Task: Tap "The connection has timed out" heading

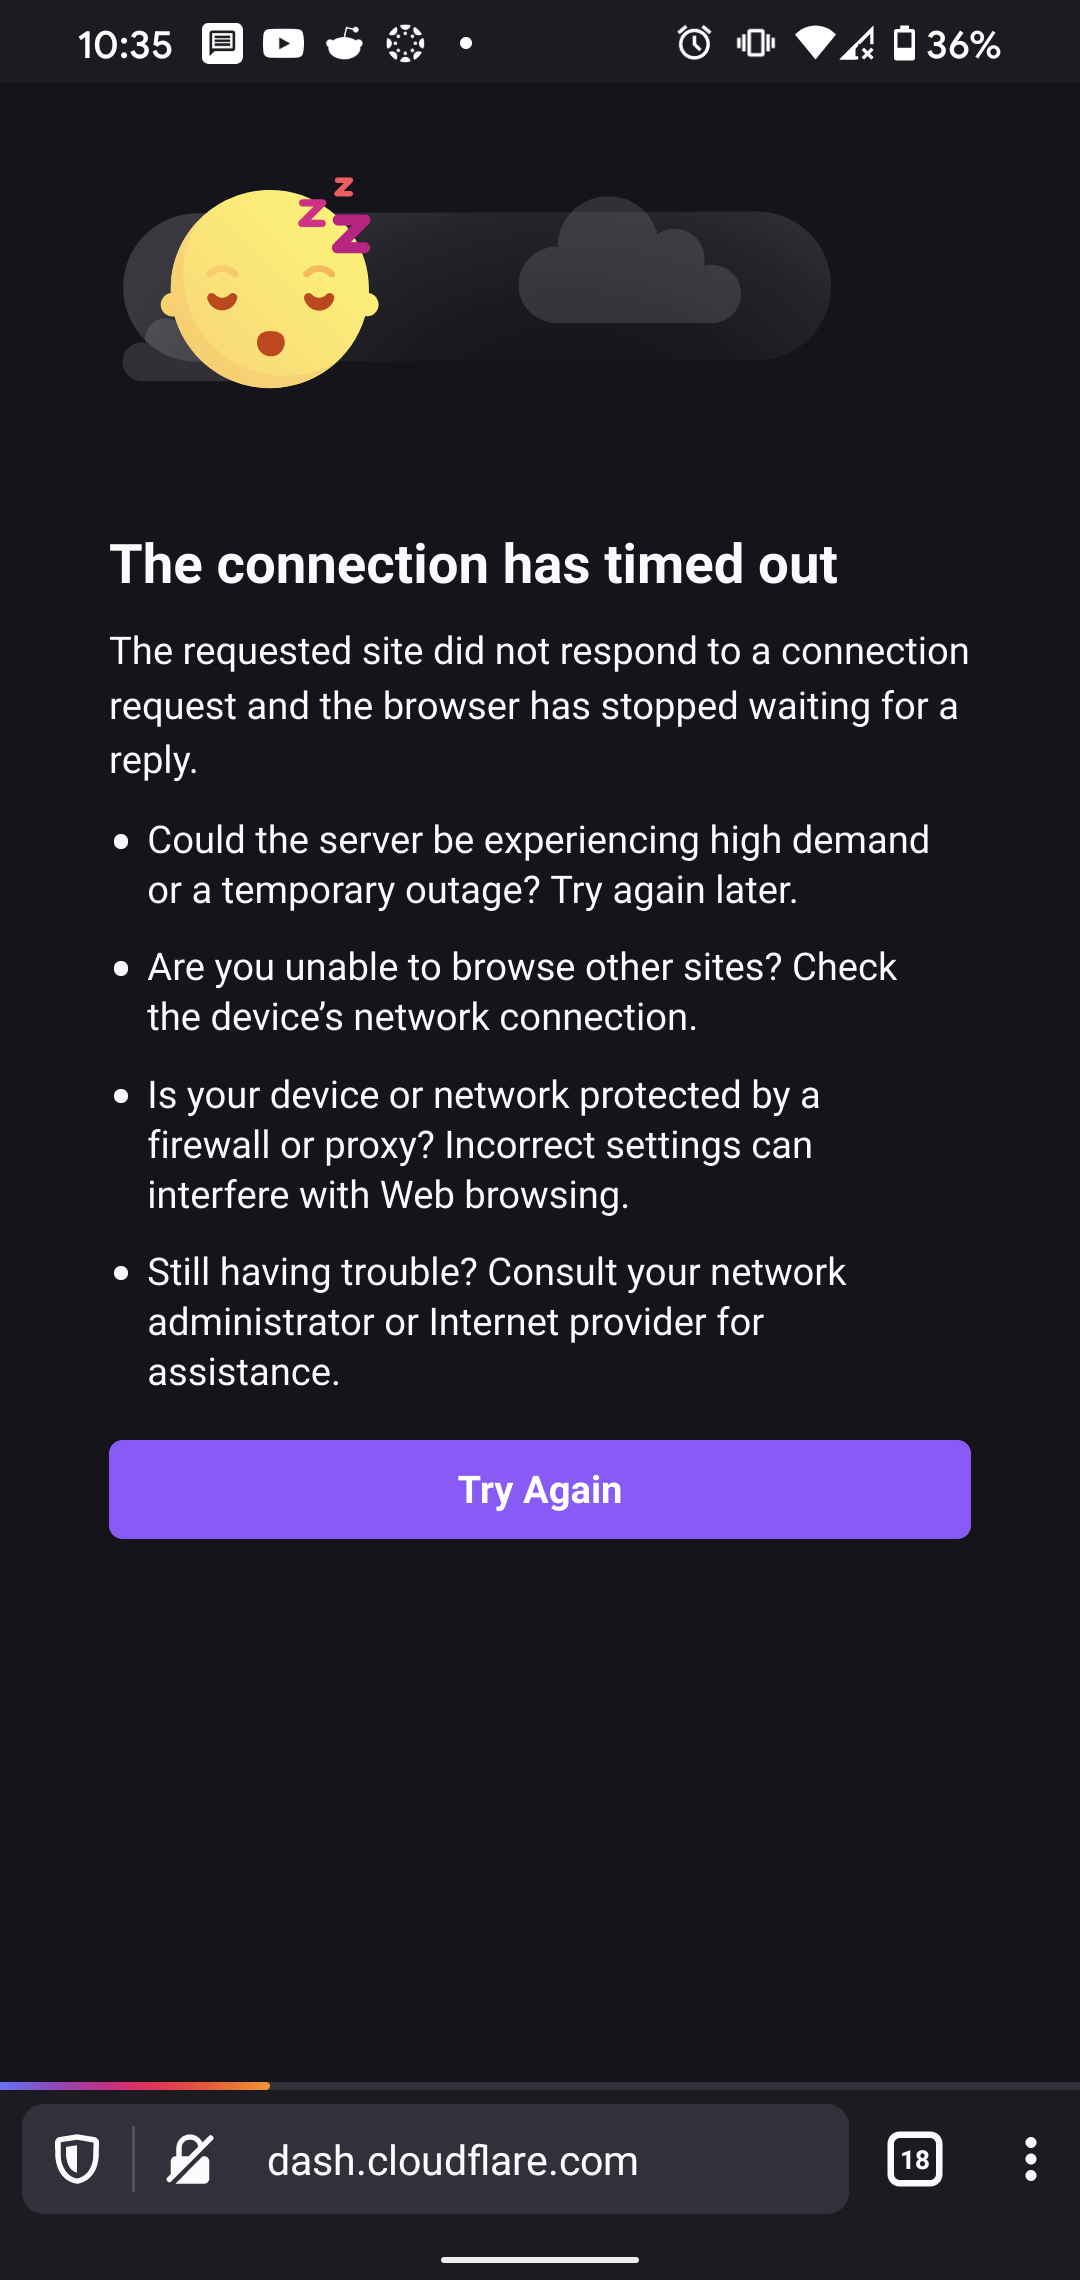Action: point(473,564)
